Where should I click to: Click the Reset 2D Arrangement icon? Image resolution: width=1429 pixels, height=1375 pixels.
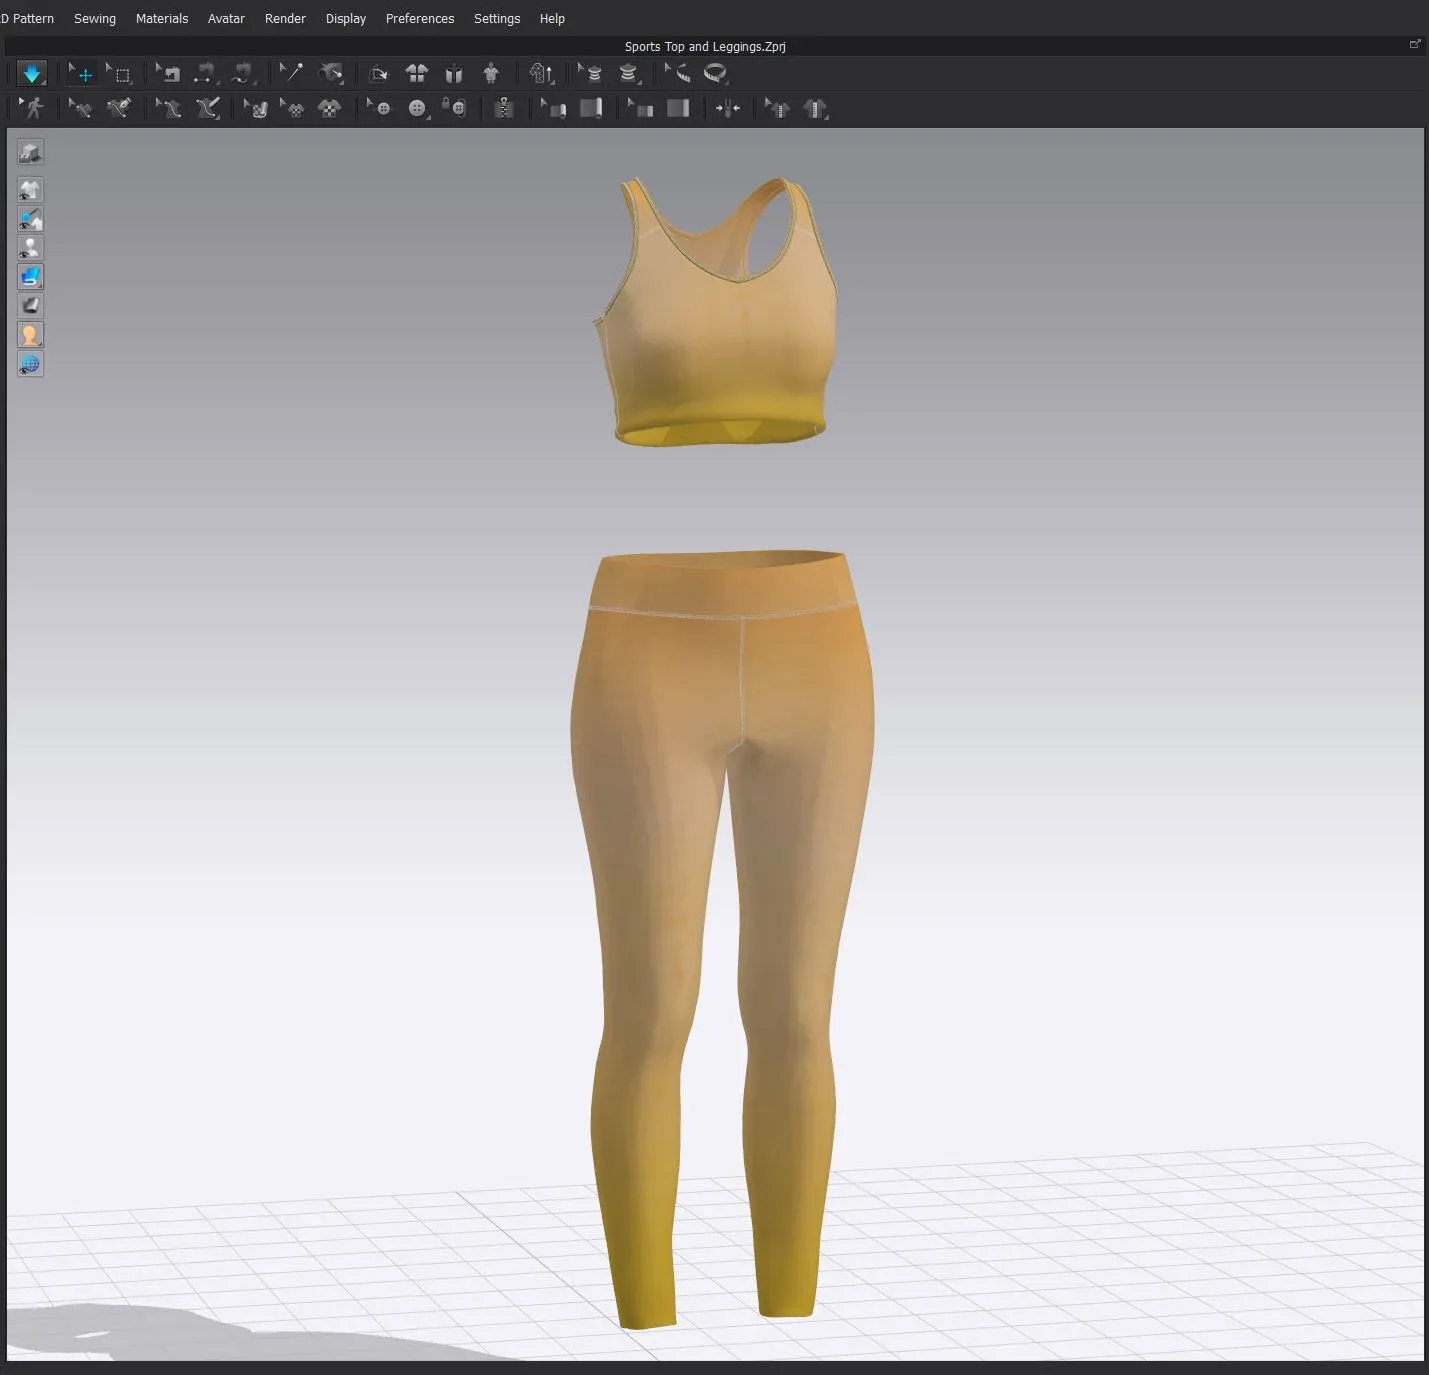416,73
